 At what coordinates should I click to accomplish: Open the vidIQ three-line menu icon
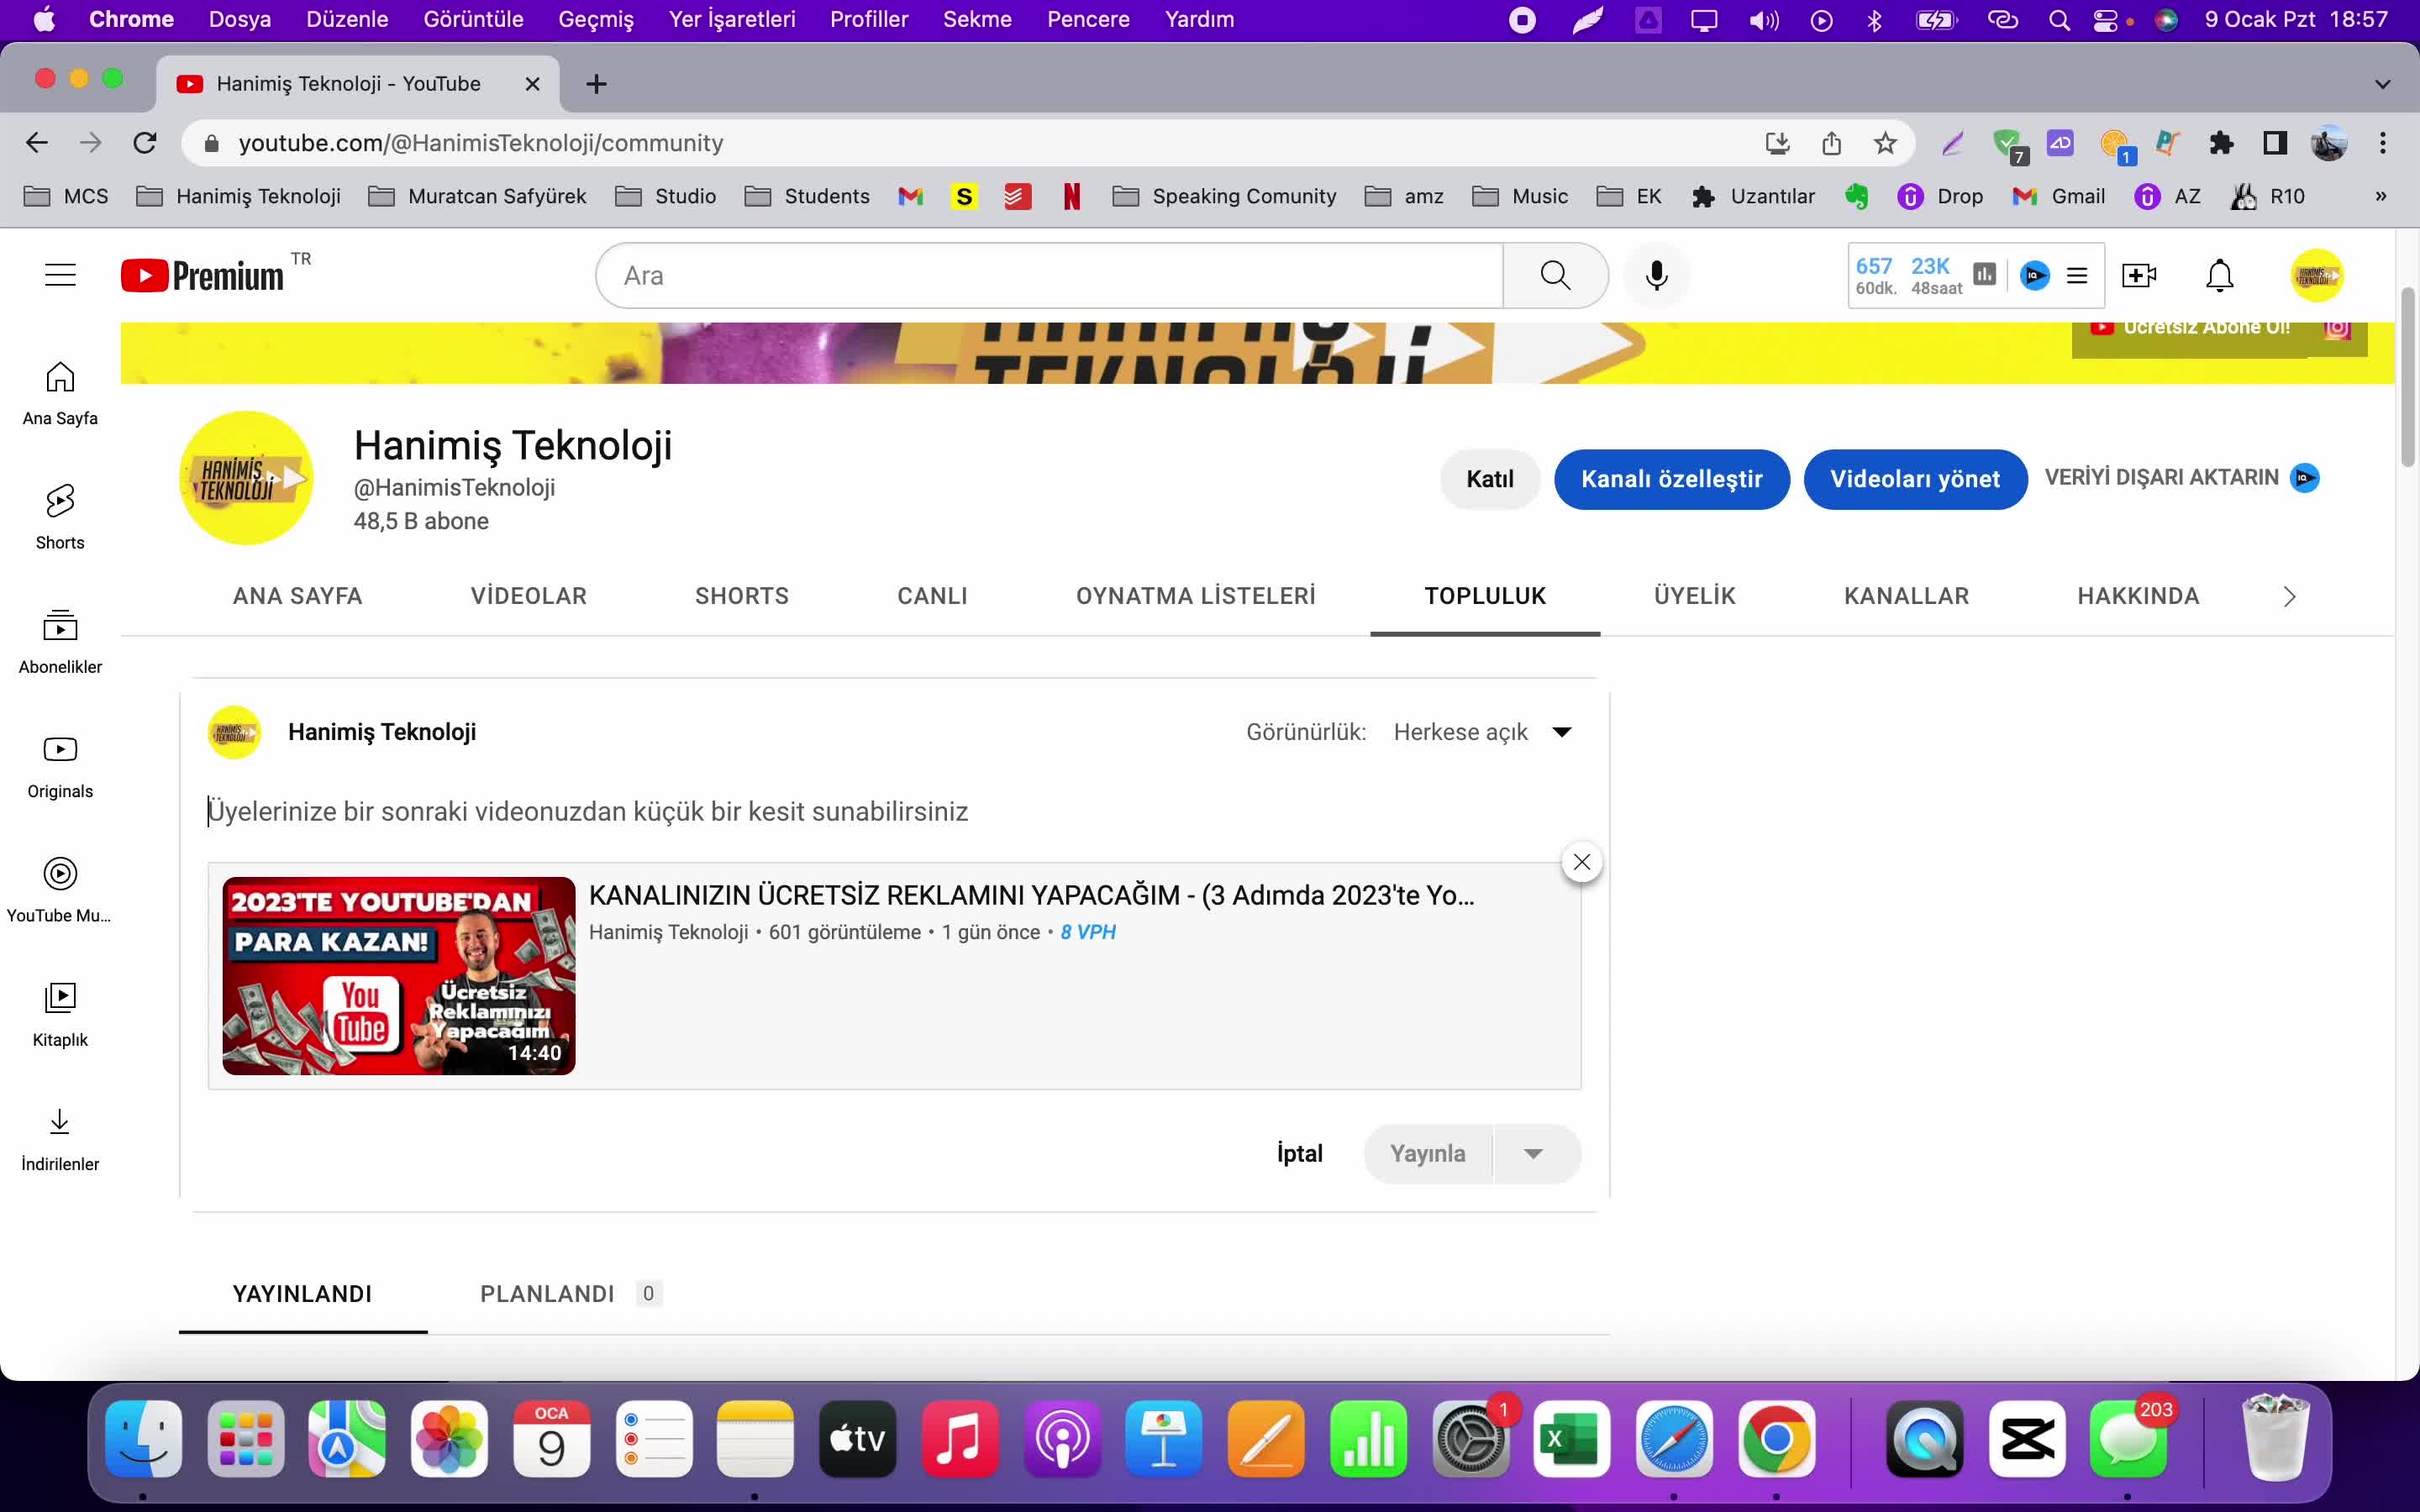[2077, 275]
